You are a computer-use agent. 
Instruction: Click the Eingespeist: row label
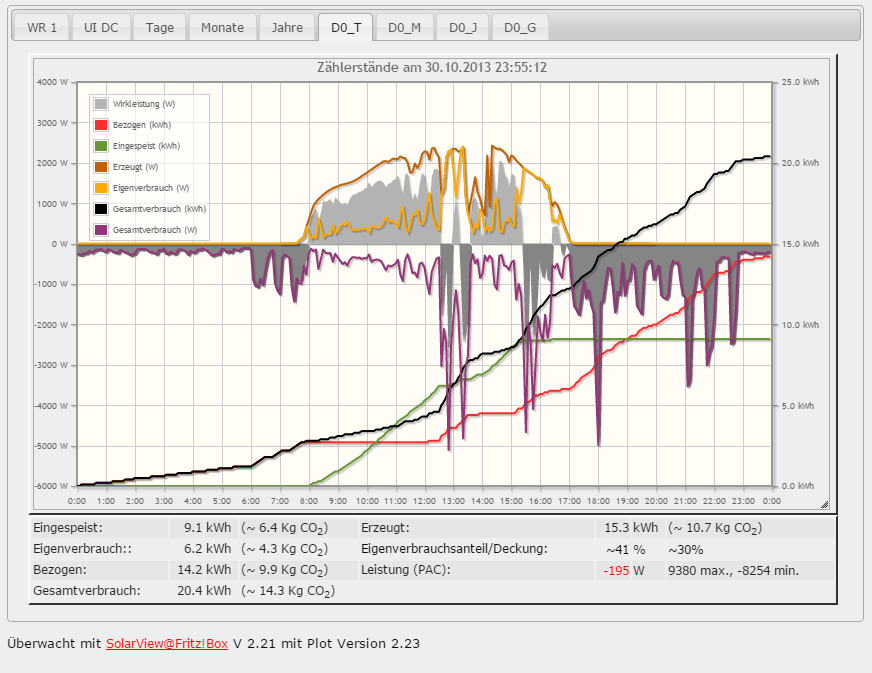click(x=68, y=528)
